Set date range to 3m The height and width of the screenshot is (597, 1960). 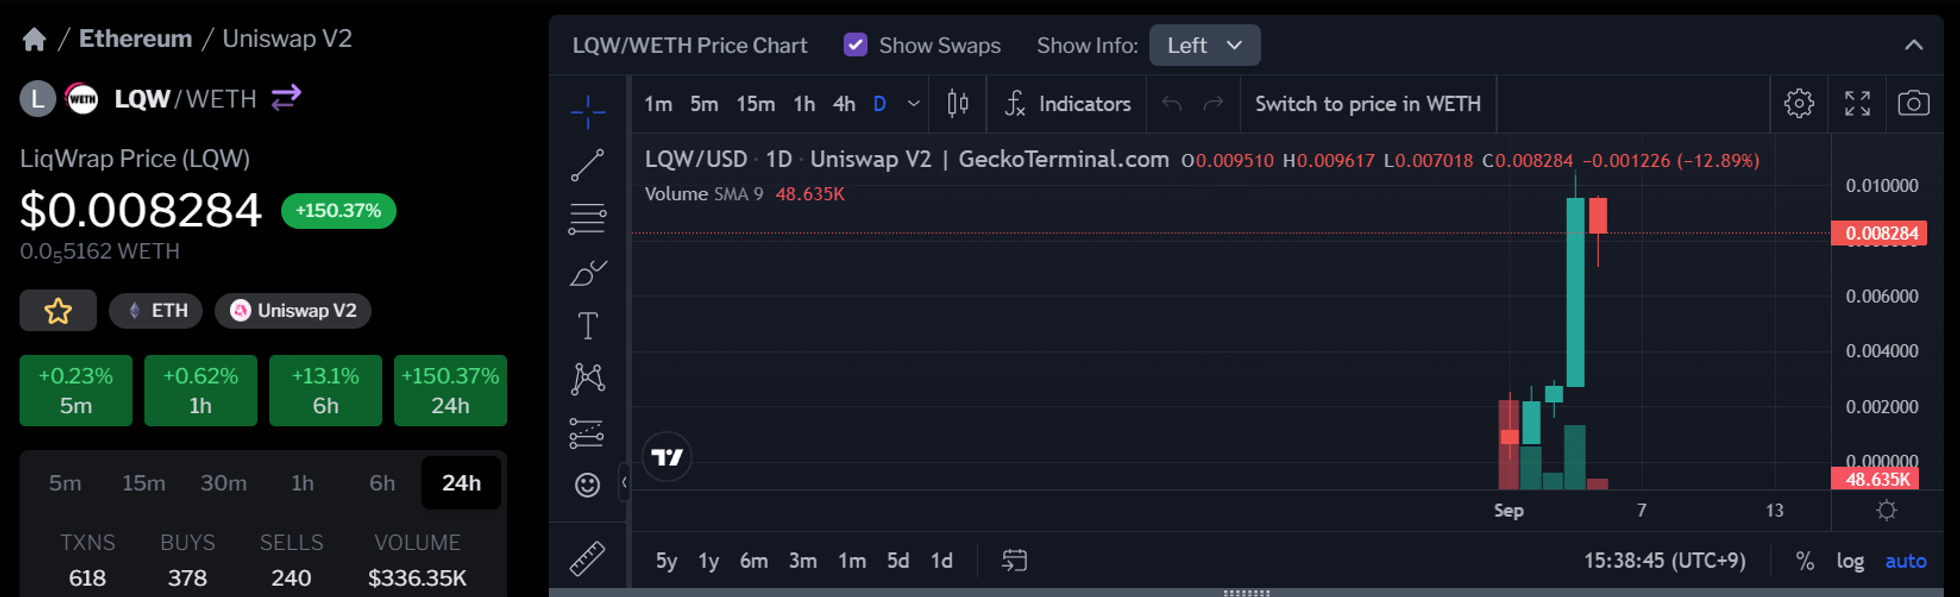pyautogui.click(x=803, y=561)
